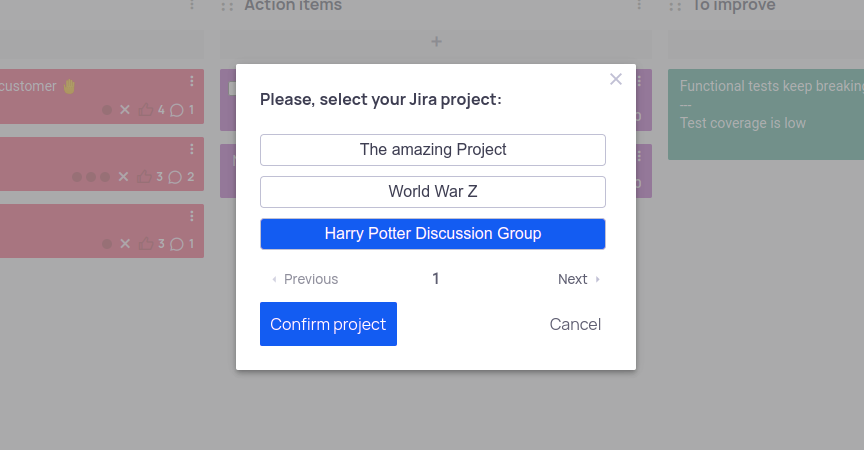
Task: Like the customer card with 4 votes
Action: (146, 110)
